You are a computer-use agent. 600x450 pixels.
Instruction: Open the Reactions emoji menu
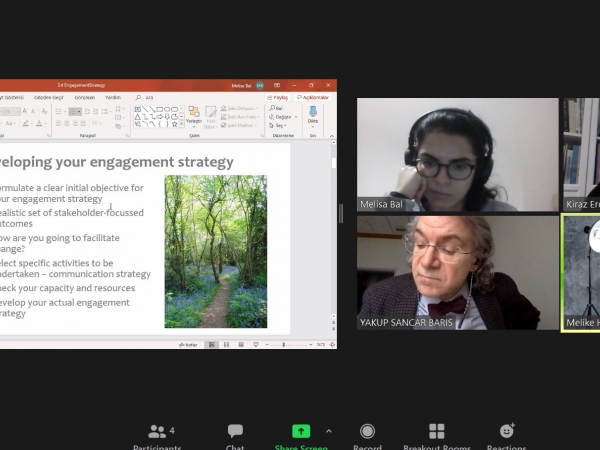(x=507, y=437)
